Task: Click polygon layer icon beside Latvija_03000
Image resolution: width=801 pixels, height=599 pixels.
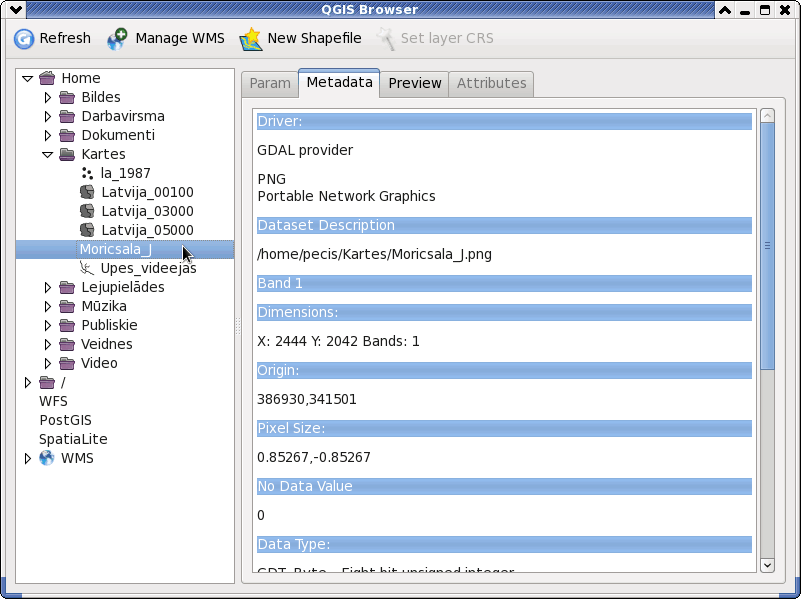Action: [87, 211]
